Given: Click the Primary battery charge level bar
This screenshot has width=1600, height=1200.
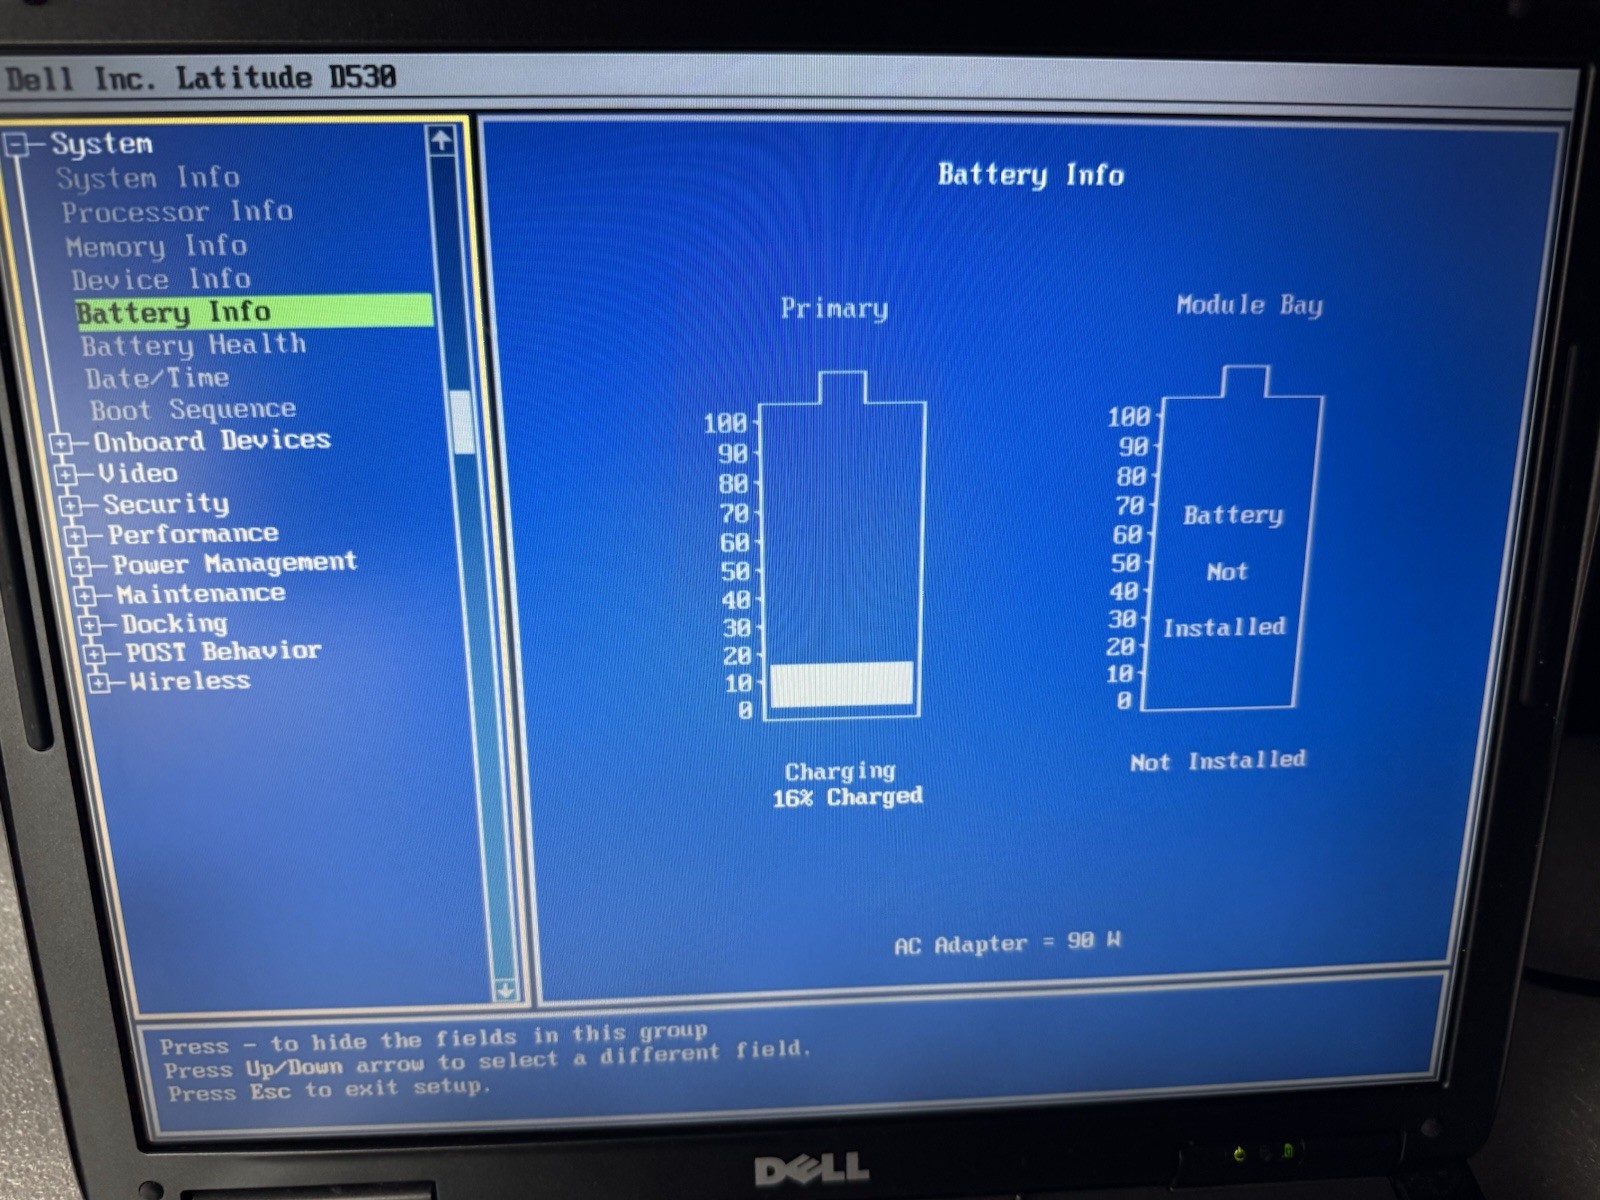Looking at the screenshot, I should (842, 685).
